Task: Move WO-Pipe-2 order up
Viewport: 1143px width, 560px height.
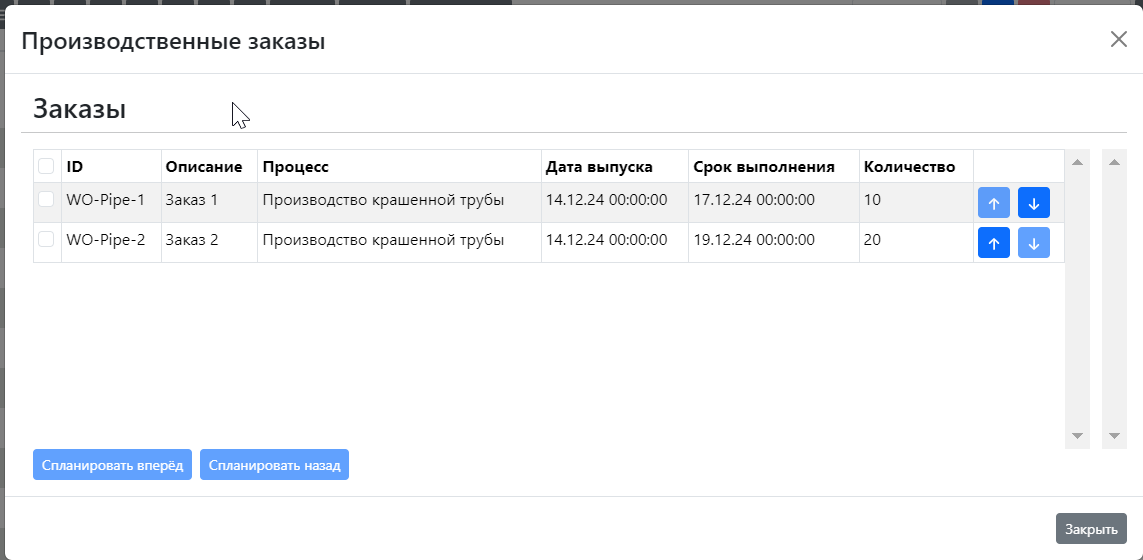Action: (994, 243)
